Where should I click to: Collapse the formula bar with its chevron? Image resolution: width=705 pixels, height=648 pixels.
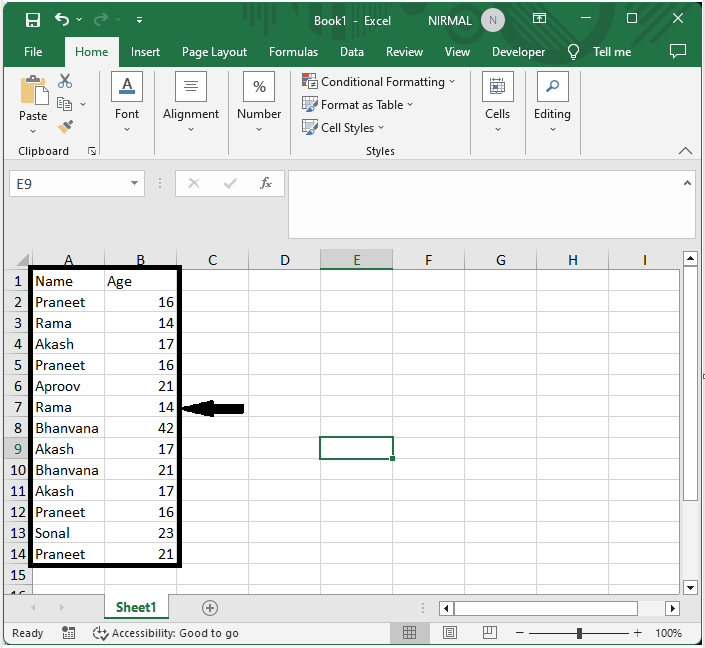point(687,183)
